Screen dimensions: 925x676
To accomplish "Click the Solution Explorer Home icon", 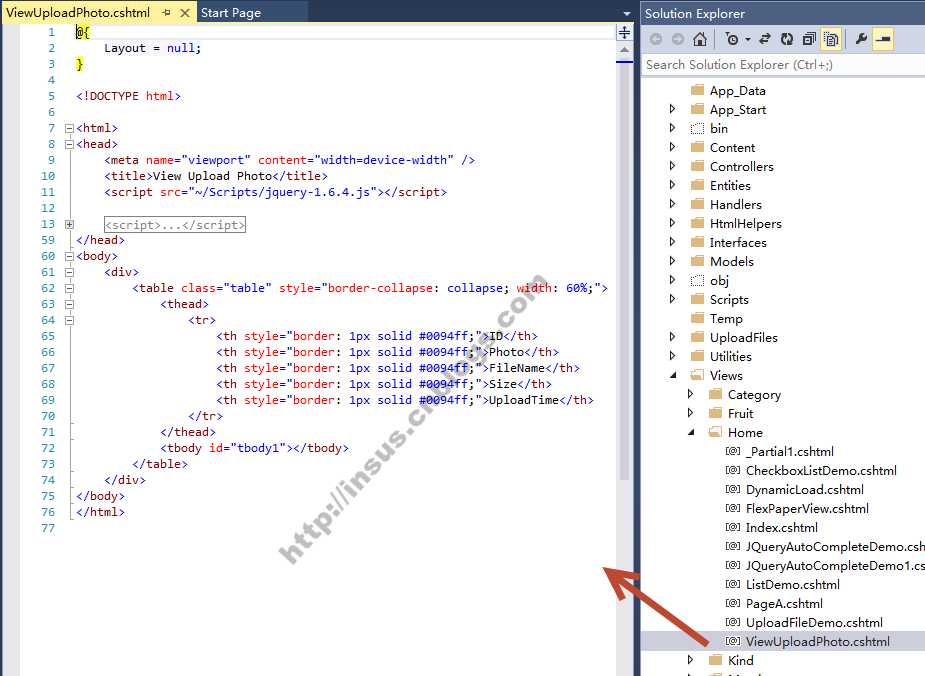I will tap(700, 40).
